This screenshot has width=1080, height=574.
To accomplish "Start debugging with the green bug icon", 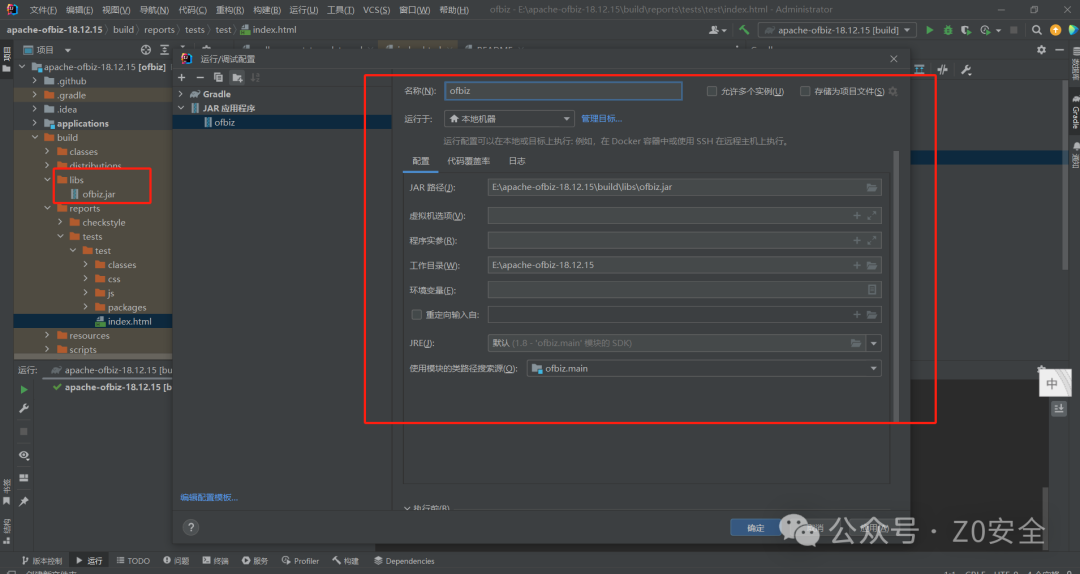I will click(x=948, y=30).
